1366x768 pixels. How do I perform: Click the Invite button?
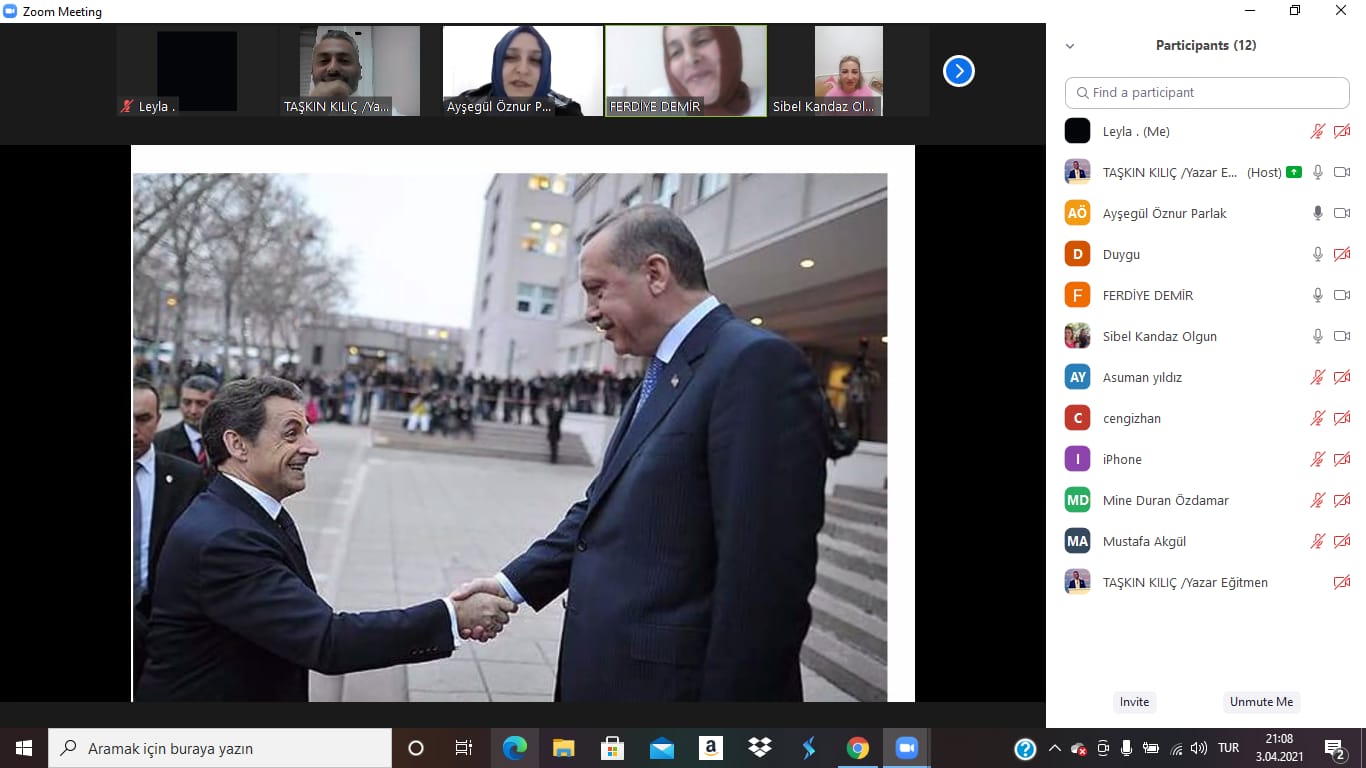[x=1134, y=702]
